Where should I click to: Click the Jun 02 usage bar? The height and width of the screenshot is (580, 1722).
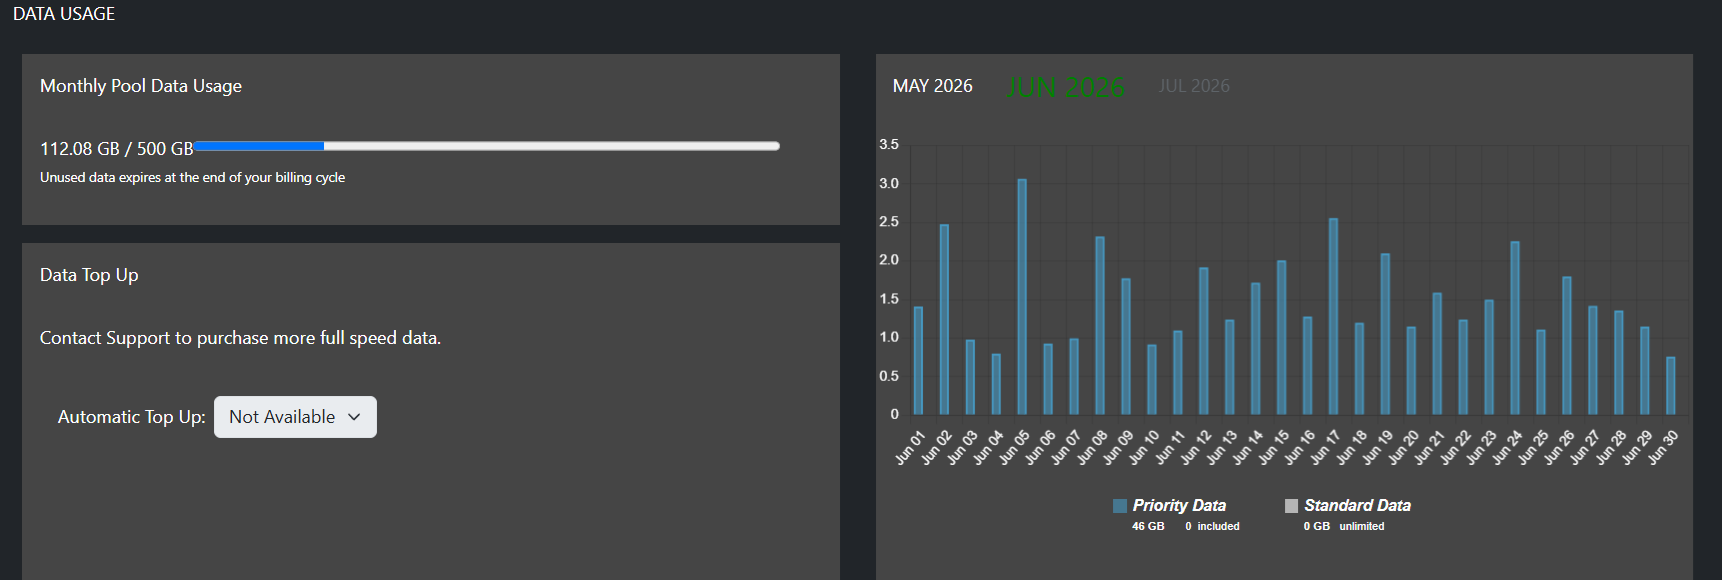[944, 320]
